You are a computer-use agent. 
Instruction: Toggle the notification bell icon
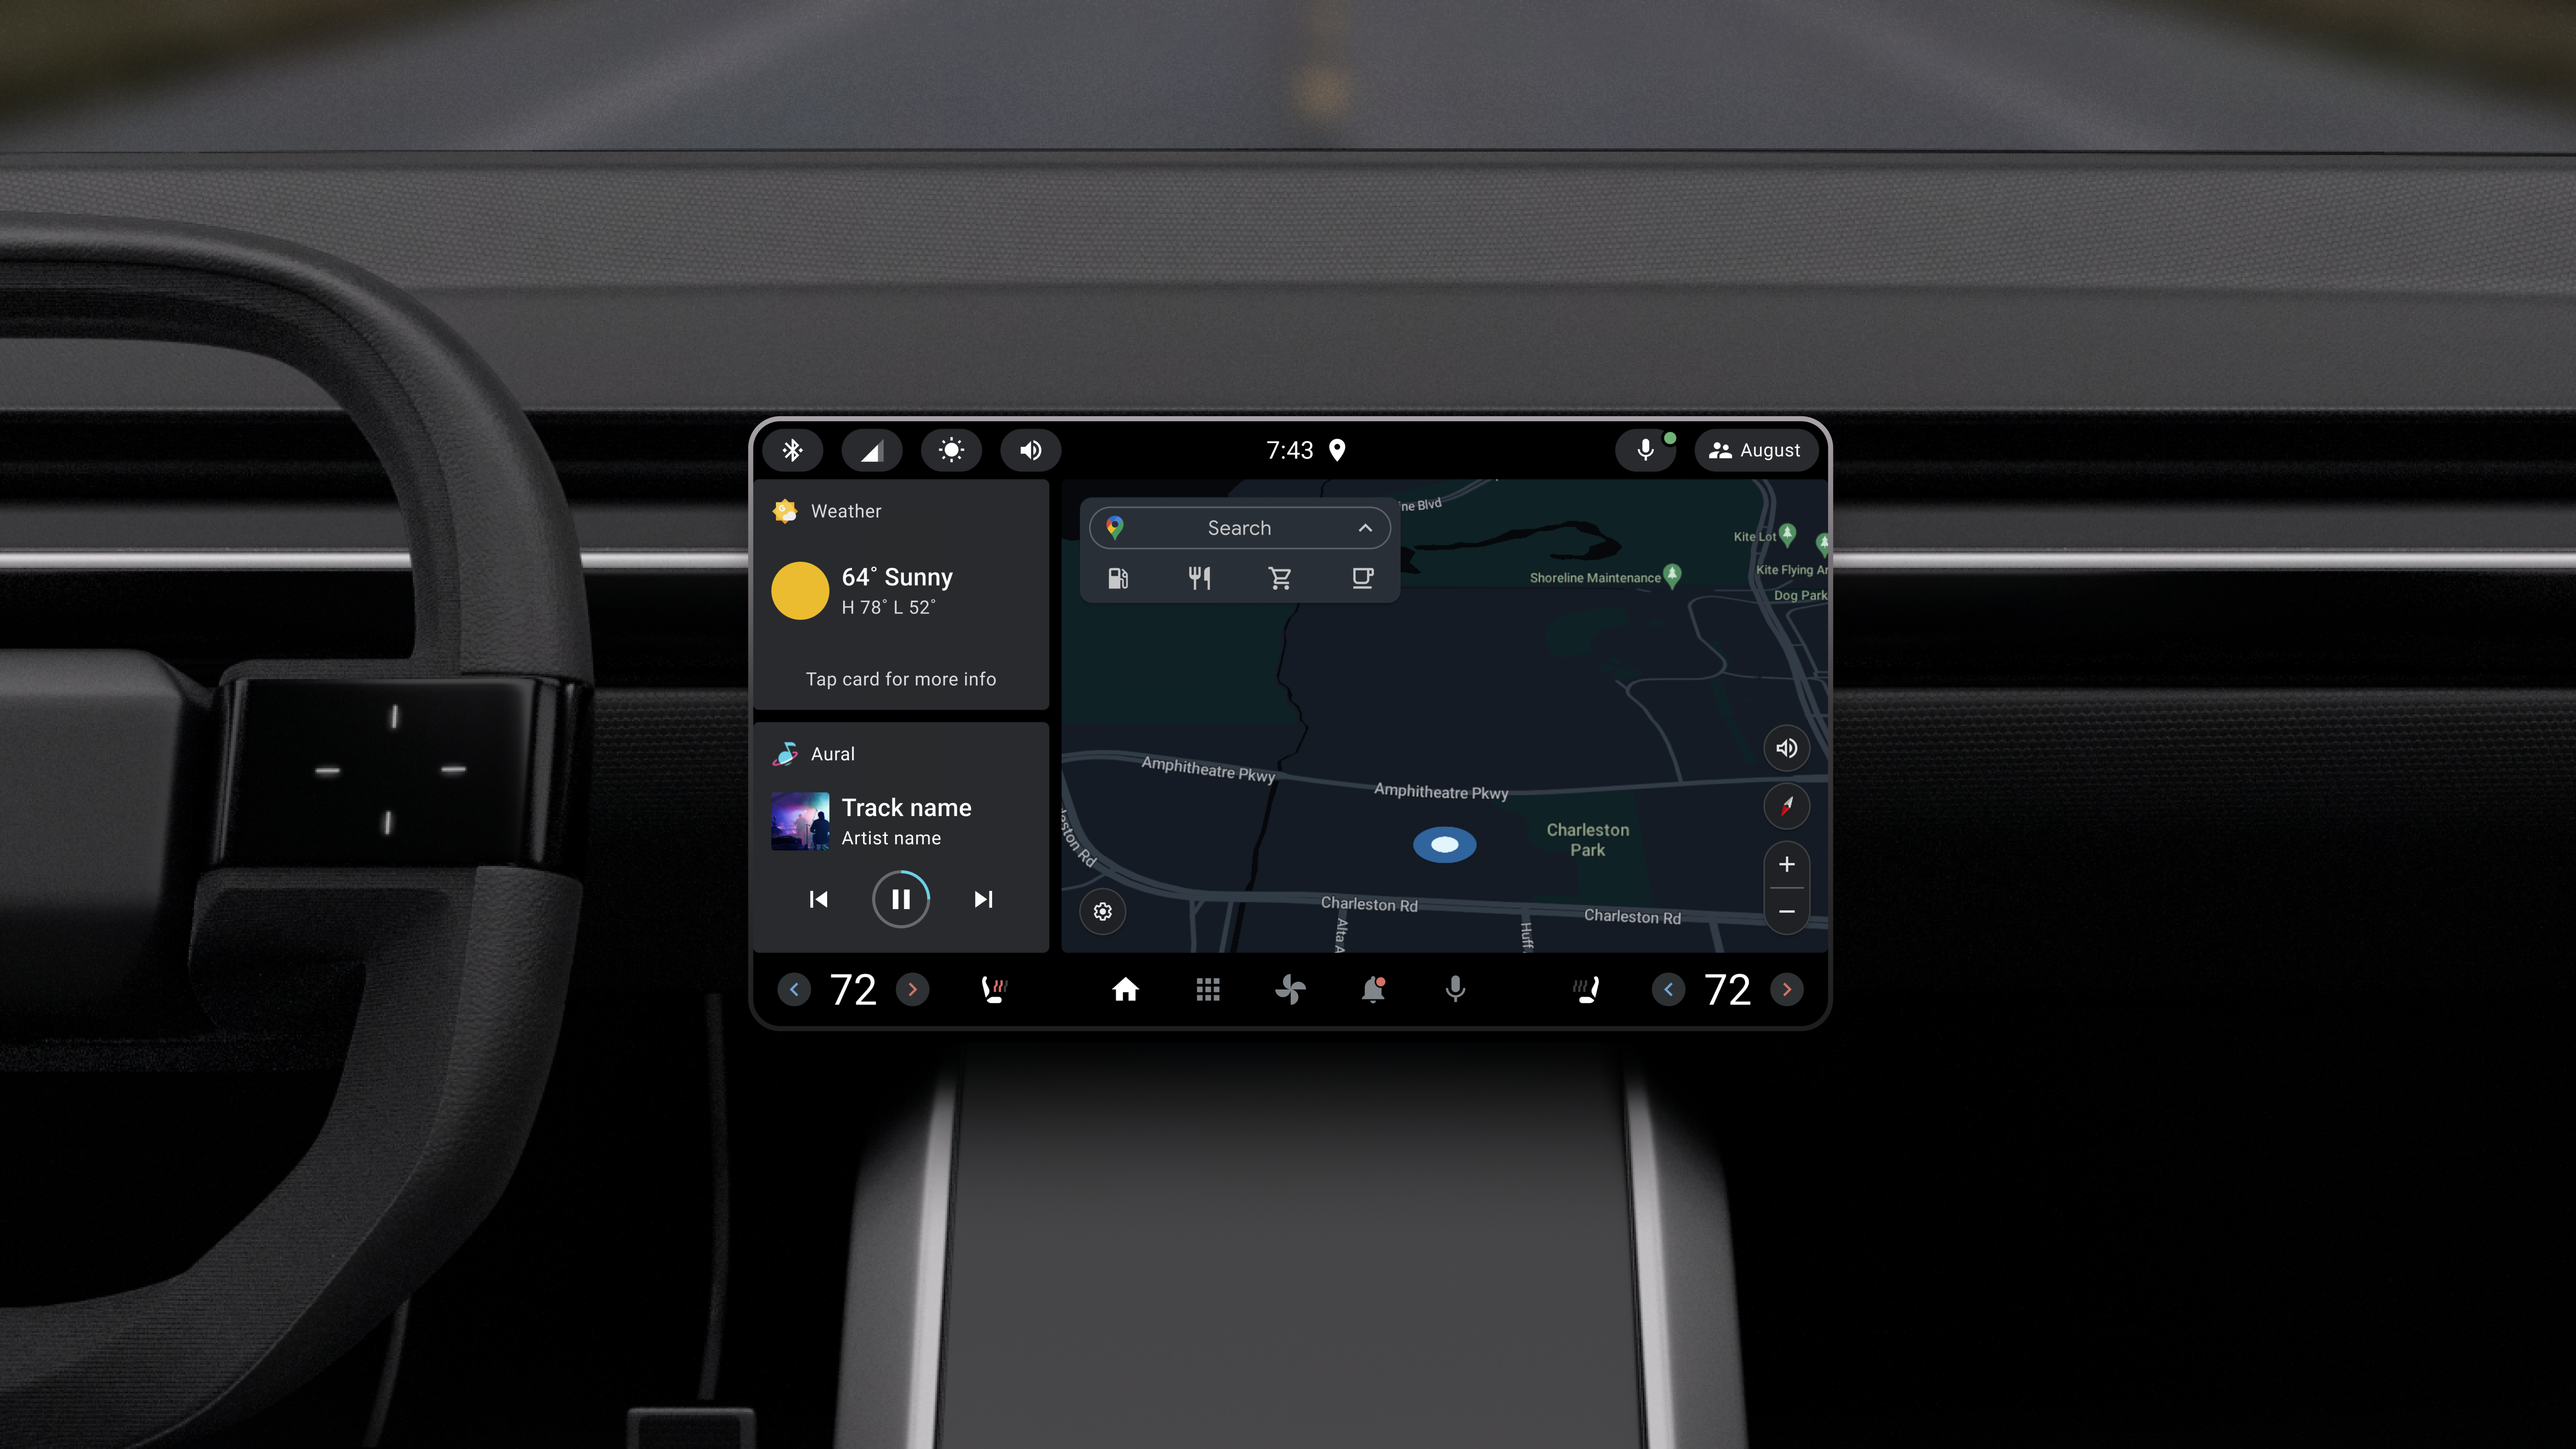point(1373,989)
